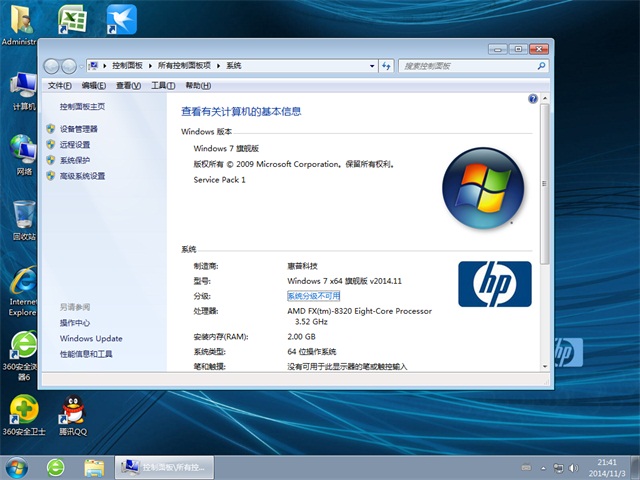Click the 系统分级不可用 link

click(x=314, y=296)
